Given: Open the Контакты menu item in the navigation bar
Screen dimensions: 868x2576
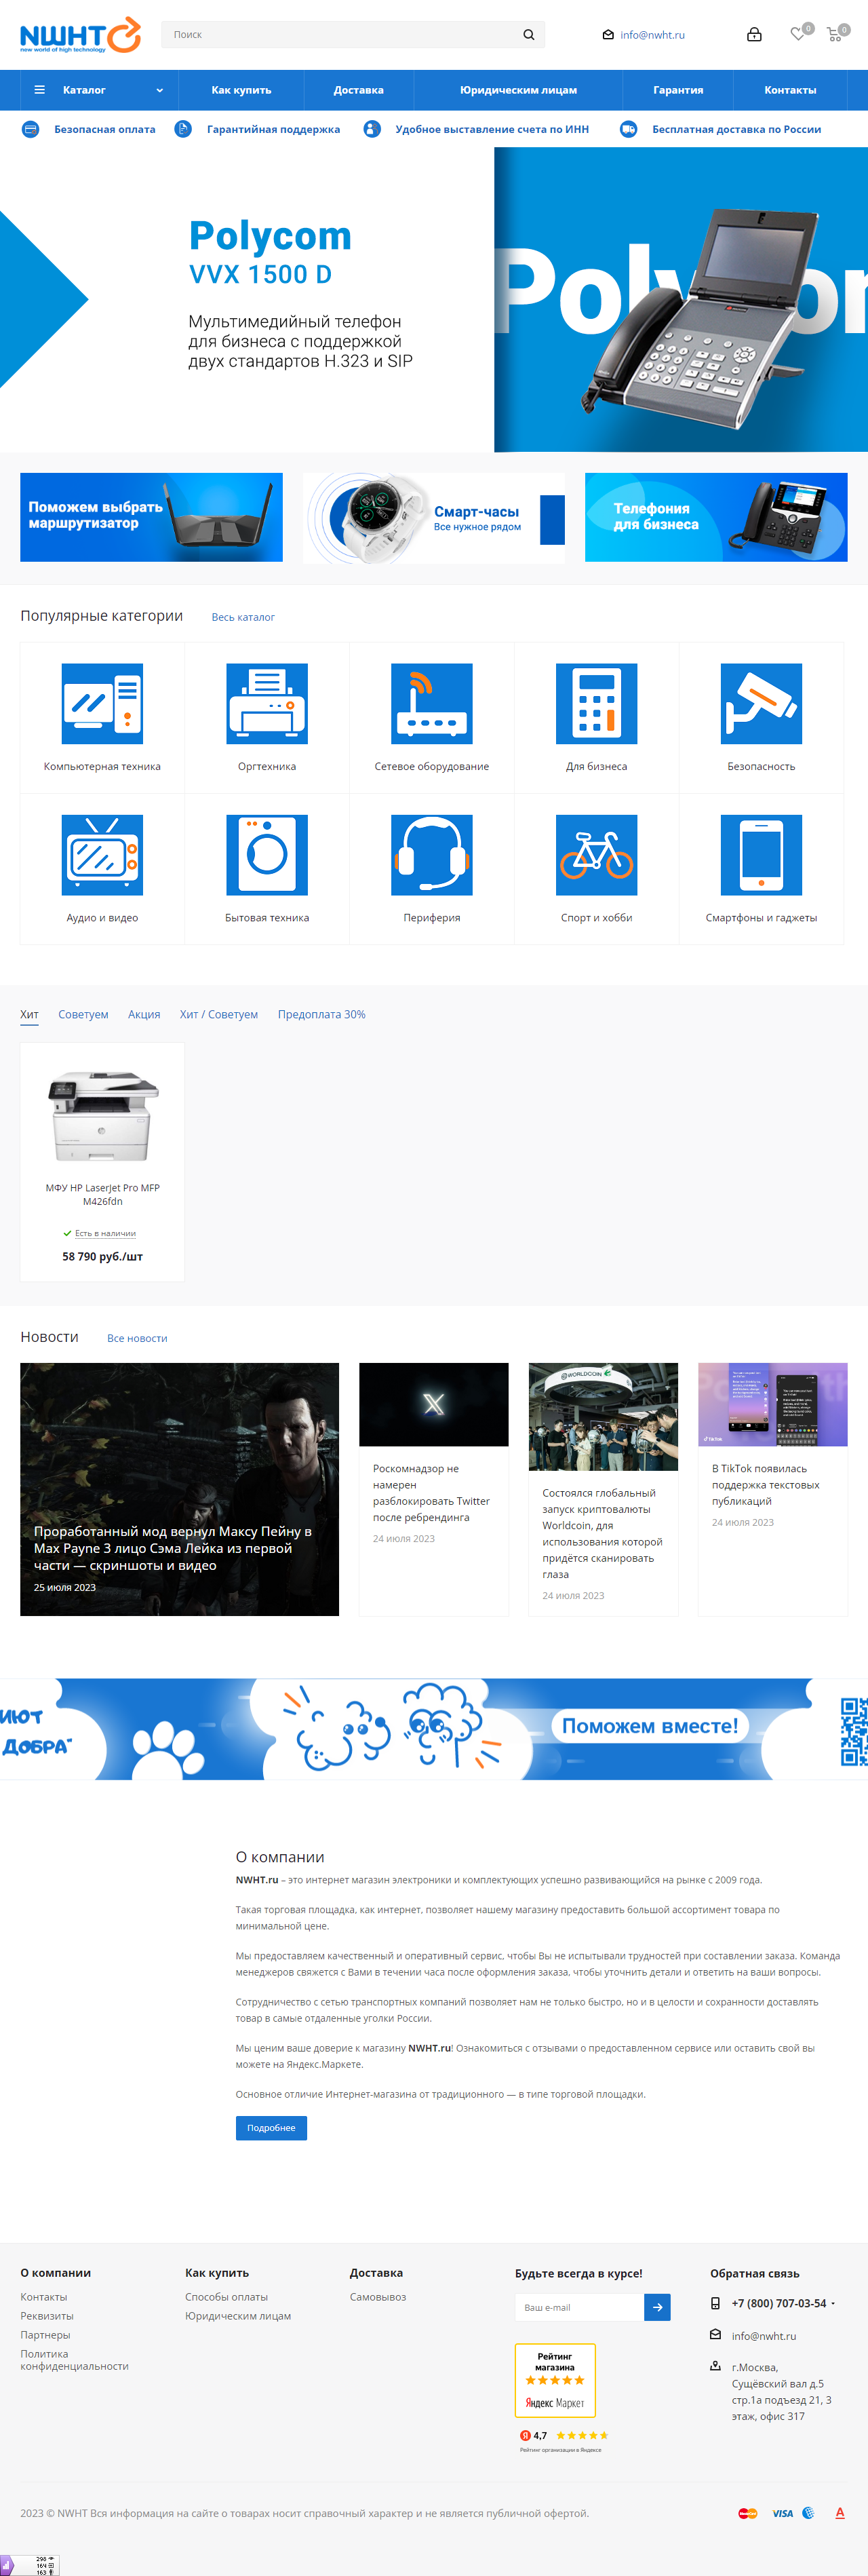Looking at the screenshot, I should click(790, 90).
